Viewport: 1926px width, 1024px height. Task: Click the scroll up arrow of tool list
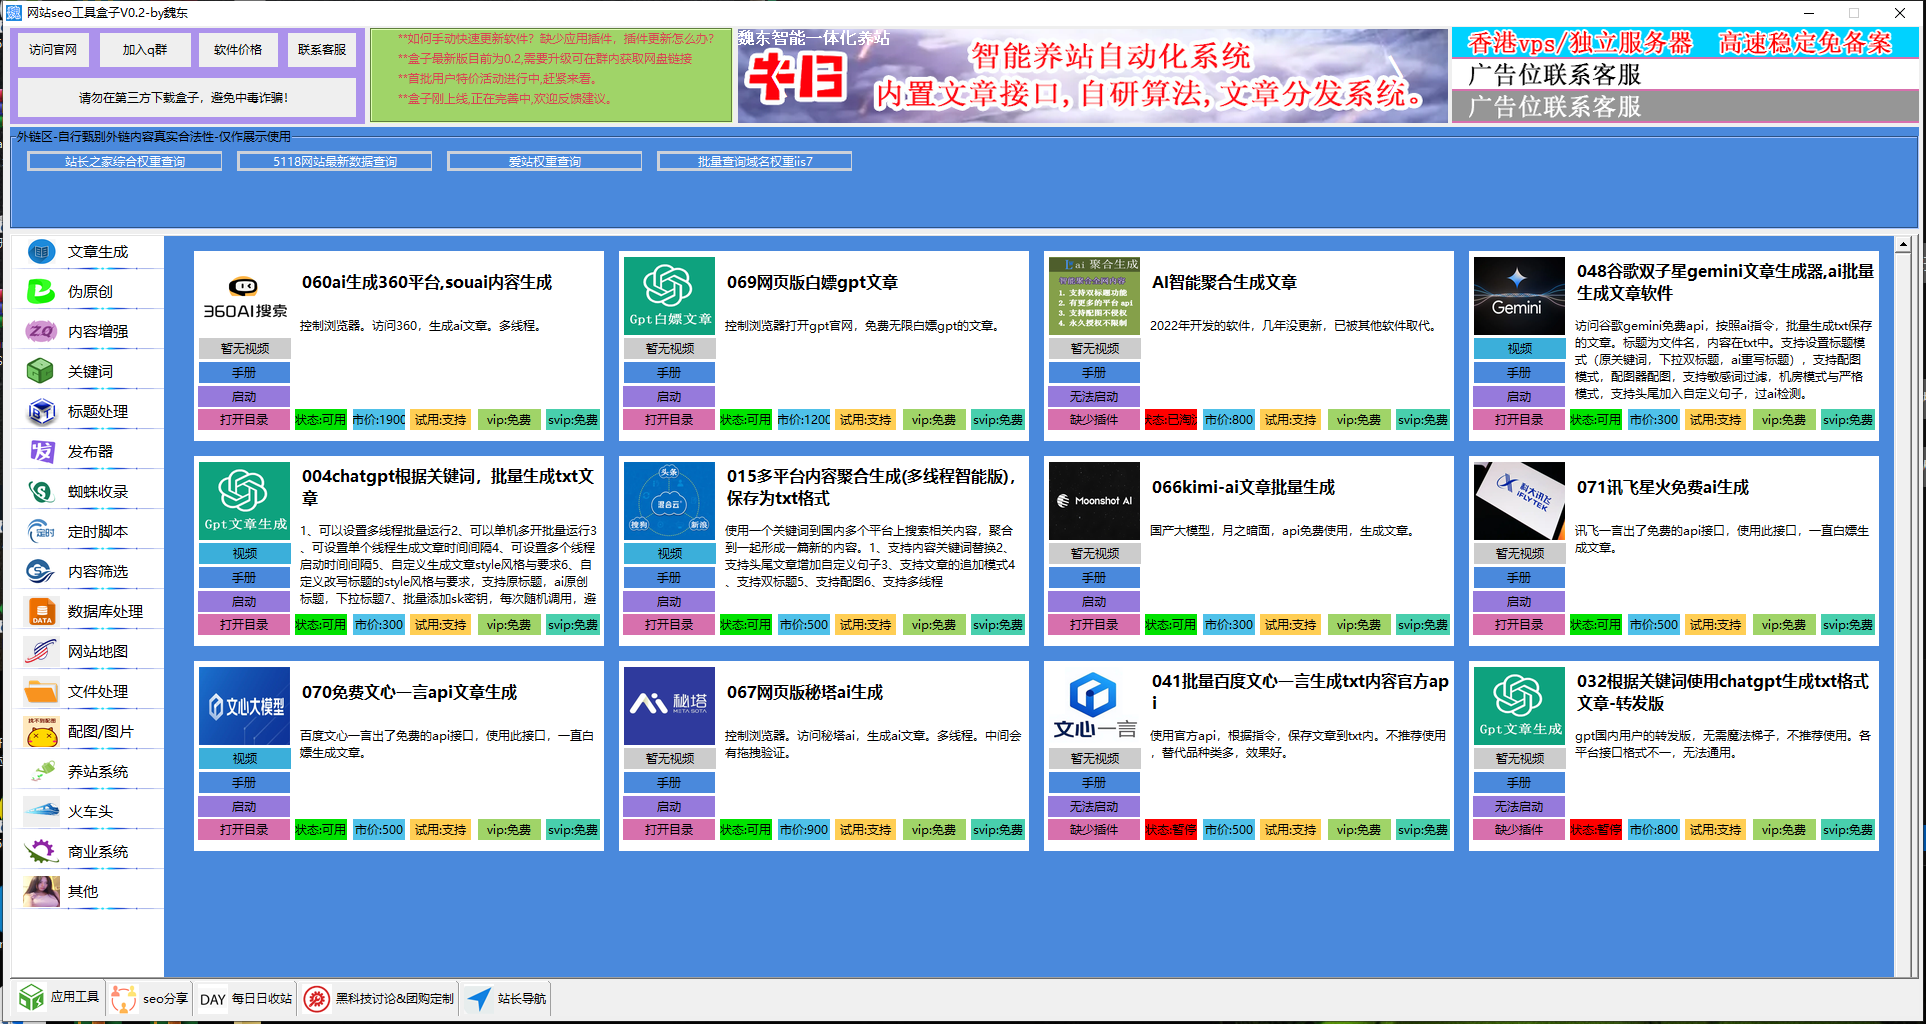pos(1903,244)
